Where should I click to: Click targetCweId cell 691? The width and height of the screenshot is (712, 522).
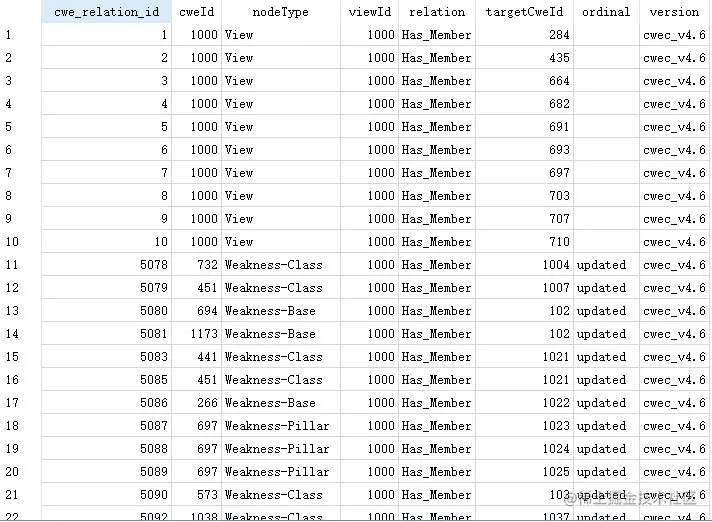524,127
